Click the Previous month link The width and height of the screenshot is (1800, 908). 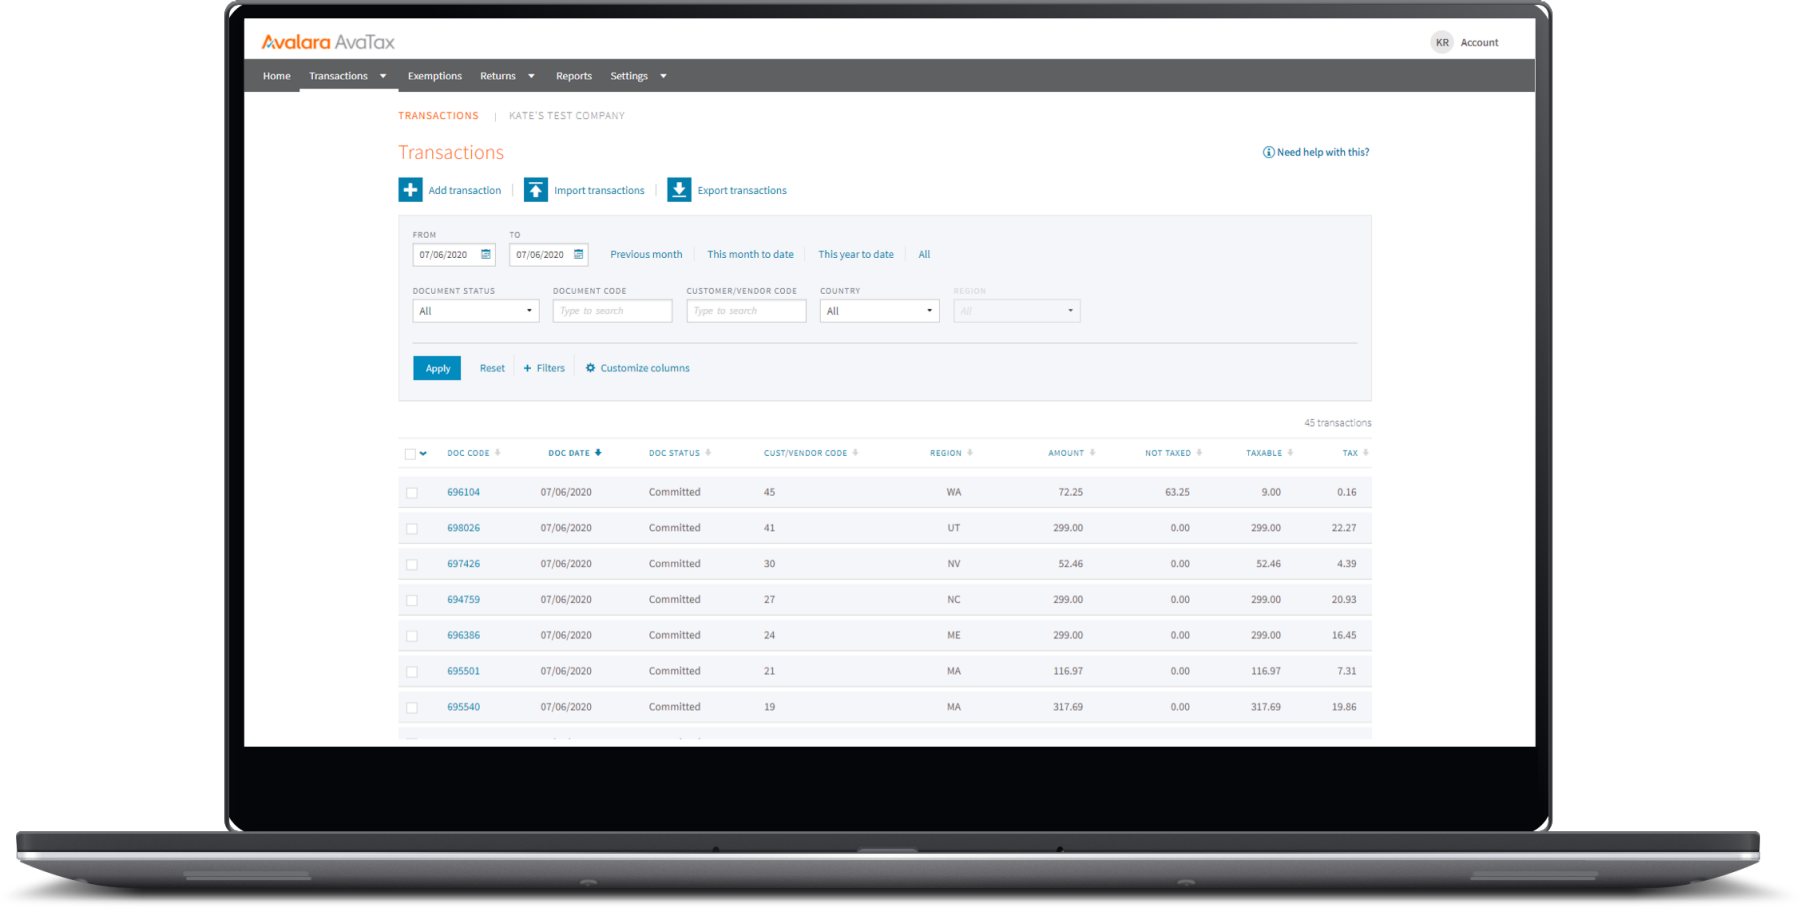646,255
